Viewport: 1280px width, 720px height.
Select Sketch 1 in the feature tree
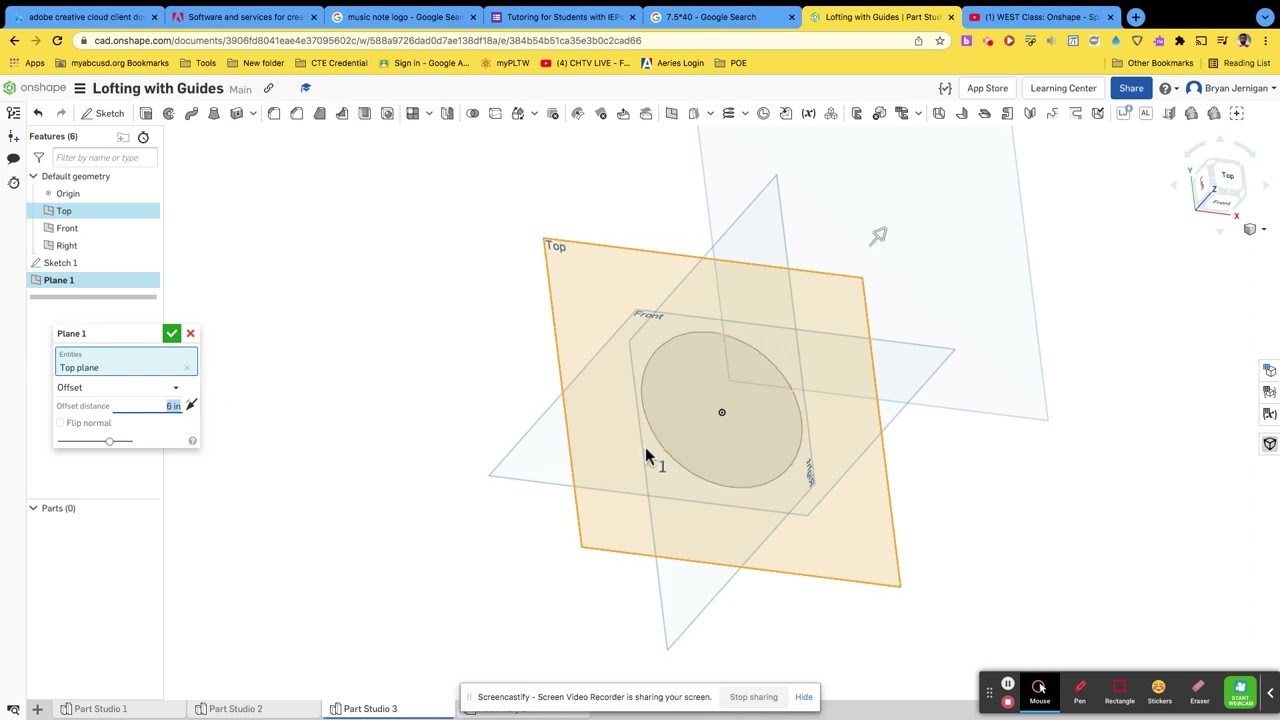coord(60,263)
